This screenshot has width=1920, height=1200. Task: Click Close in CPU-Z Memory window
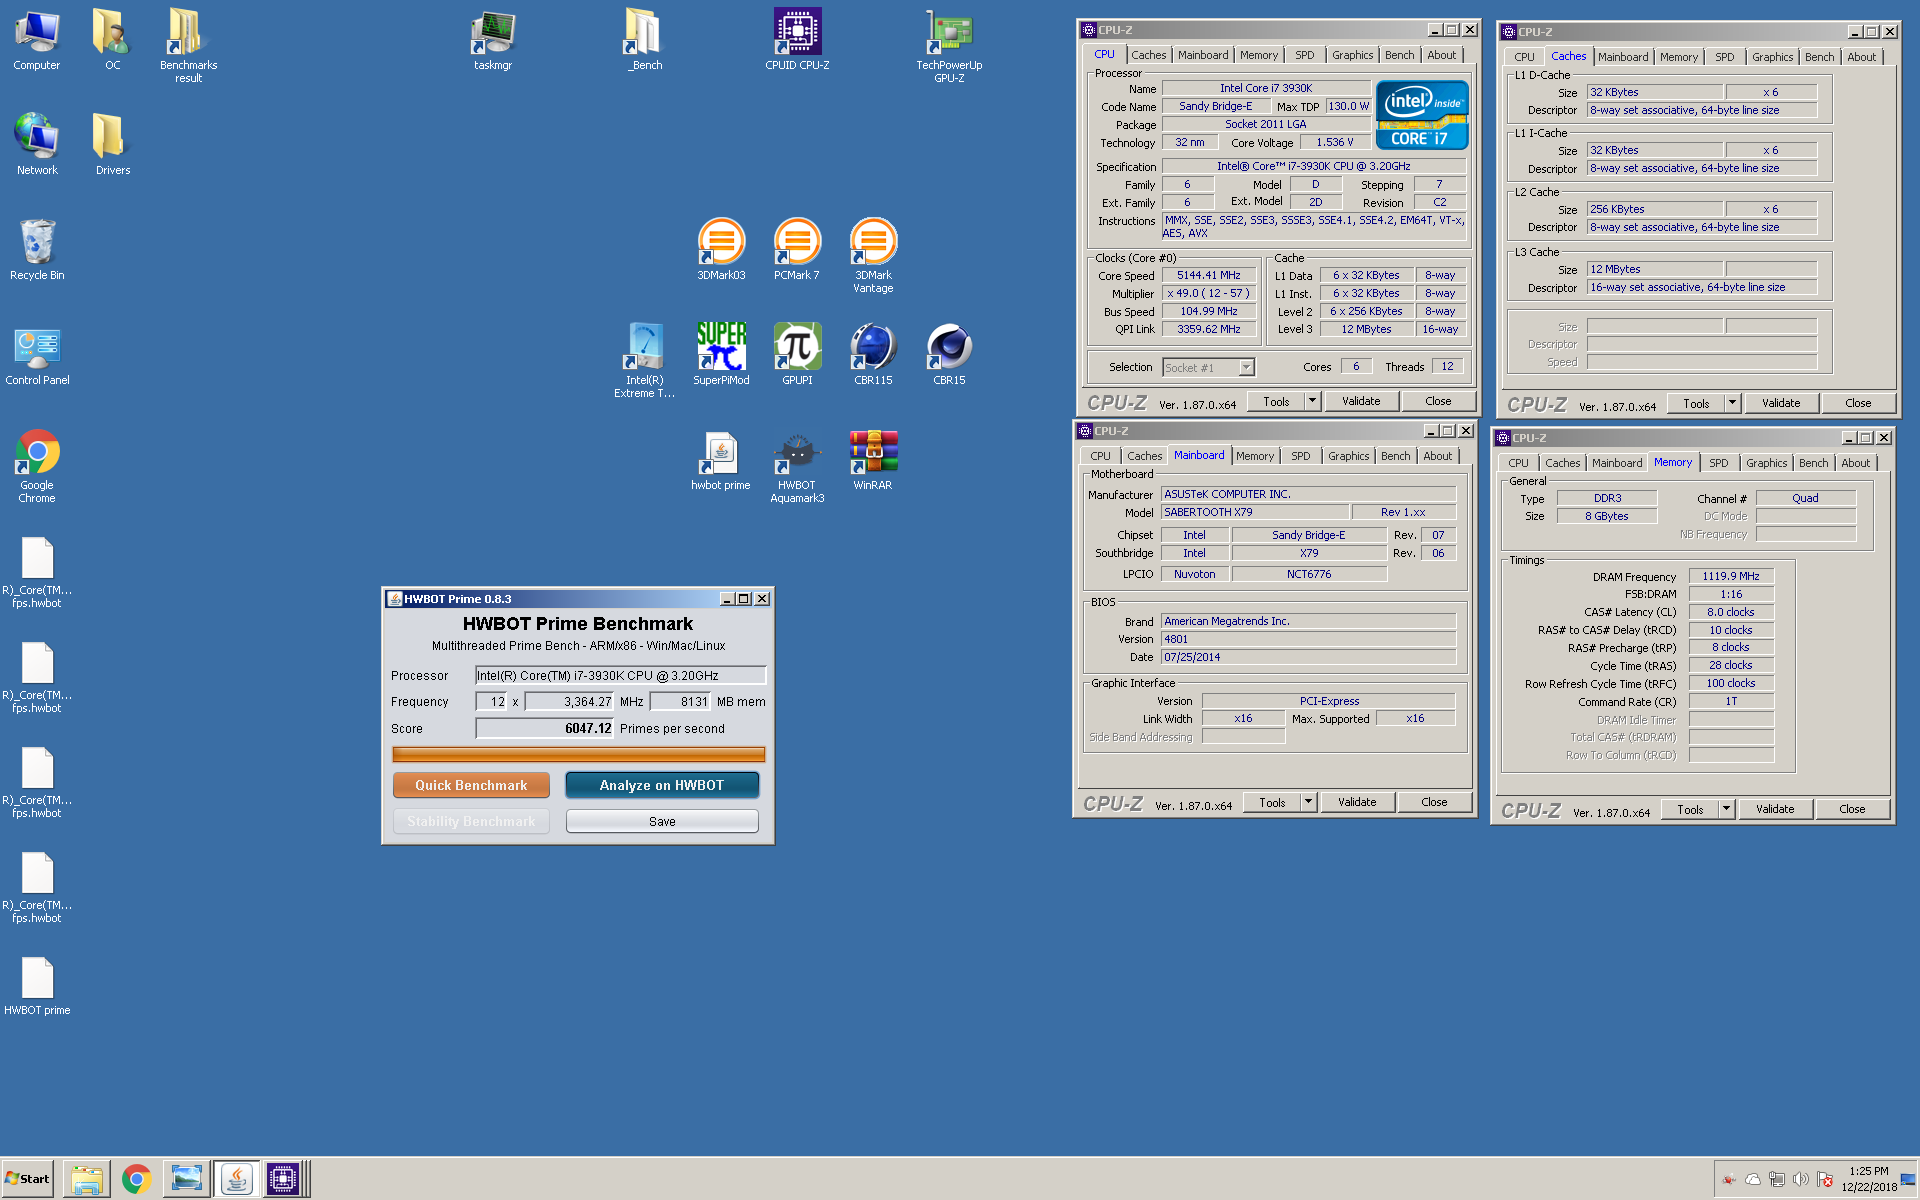tap(1852, 809)
